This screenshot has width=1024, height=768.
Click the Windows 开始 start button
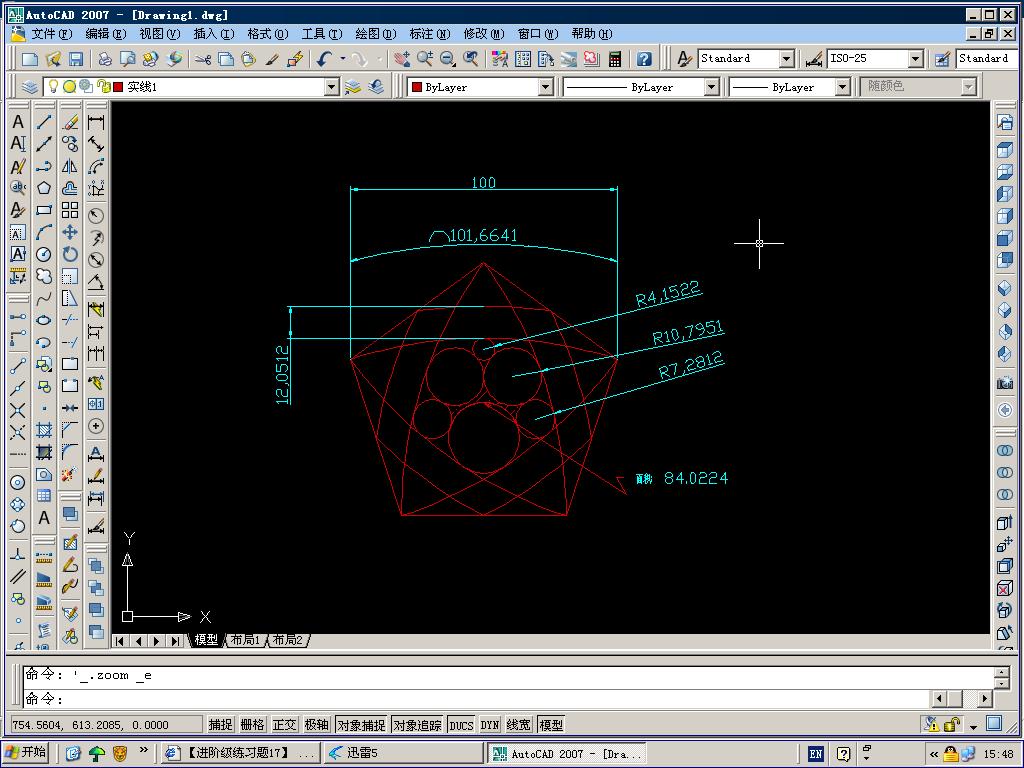(x=26, y=753)
